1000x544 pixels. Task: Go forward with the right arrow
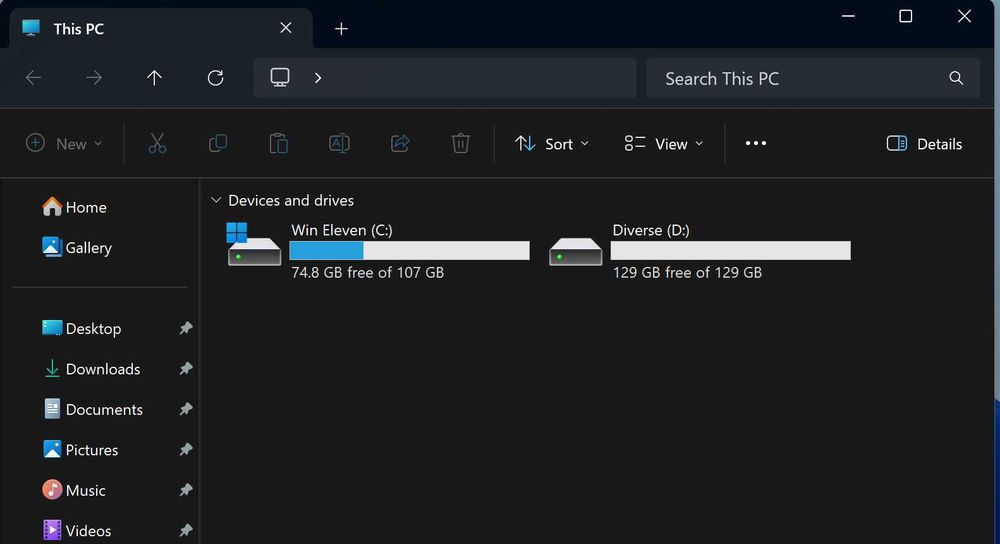pos(94,78)
